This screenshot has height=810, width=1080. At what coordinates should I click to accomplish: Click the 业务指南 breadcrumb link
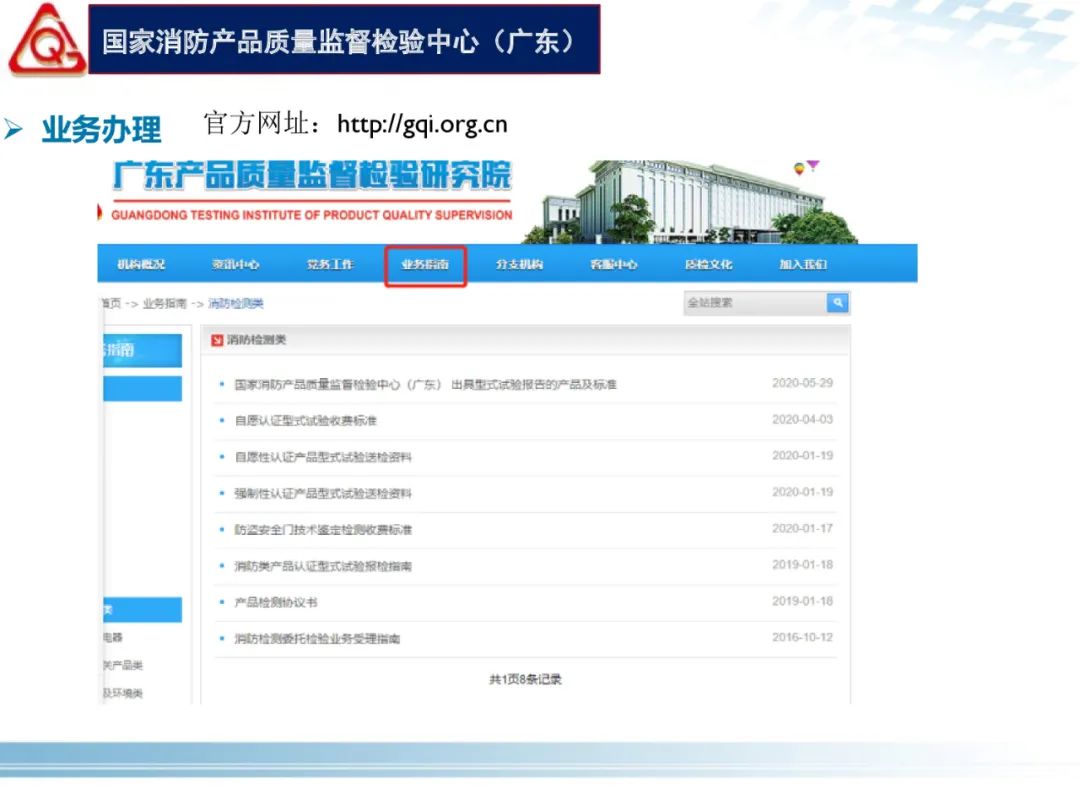pos(164,303)
